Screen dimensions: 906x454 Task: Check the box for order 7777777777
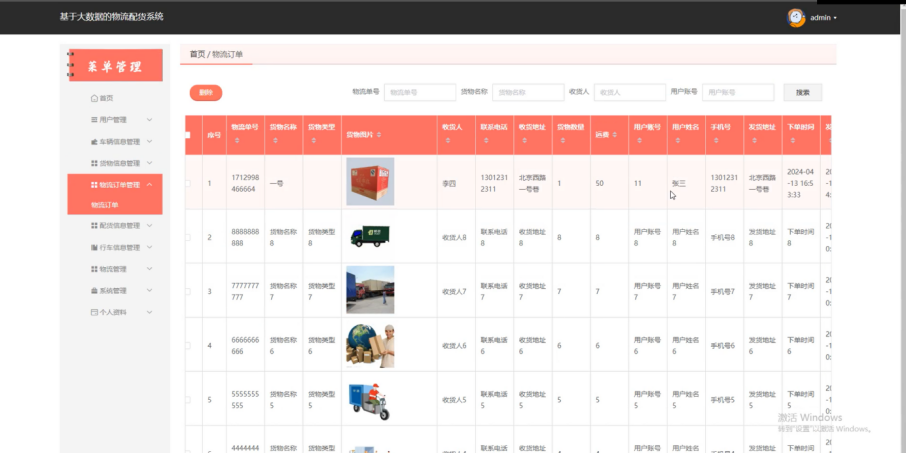(187, 291)
